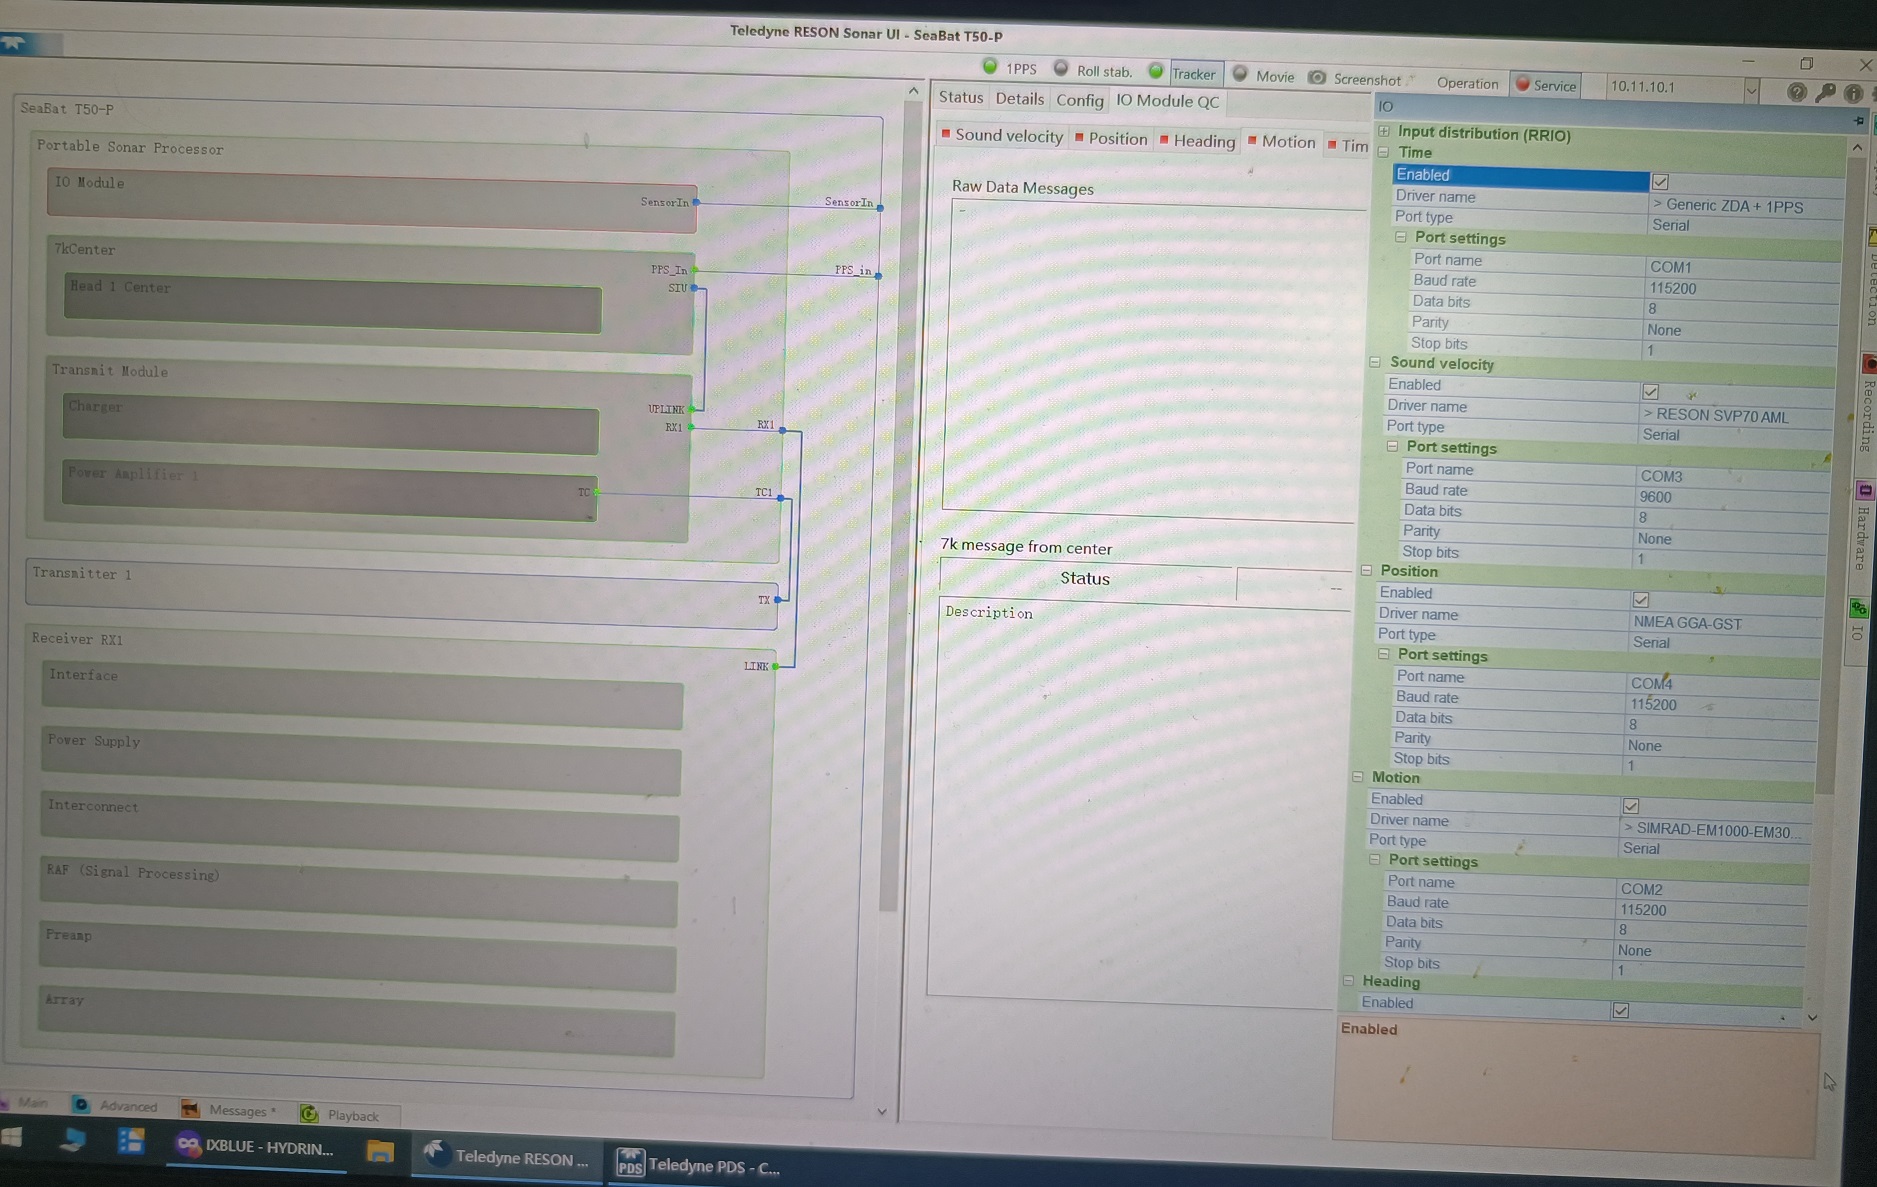Open the File Explorer taskbar icon
This screenshot has height=1187, width=1877.
coord(380,1151)
